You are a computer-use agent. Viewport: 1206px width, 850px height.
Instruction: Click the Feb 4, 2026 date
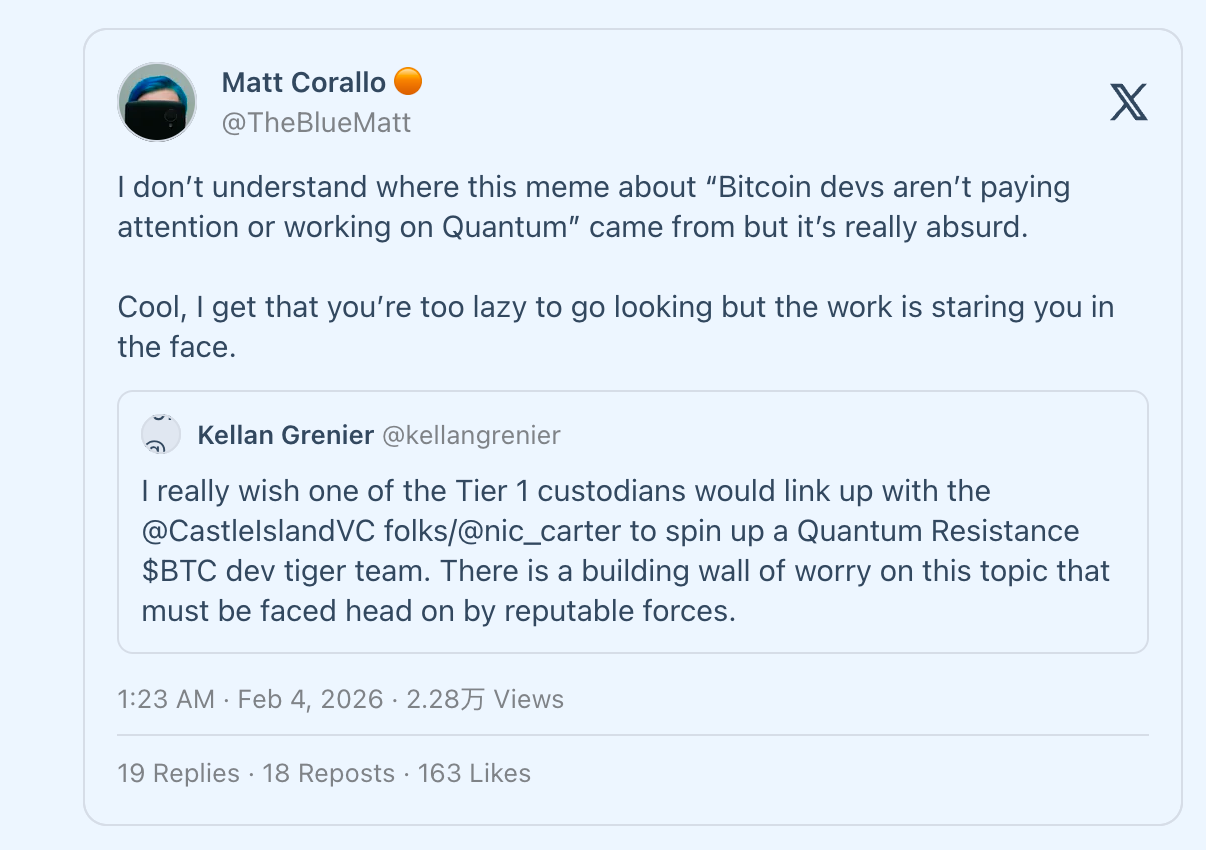click(x=310, y=699)
